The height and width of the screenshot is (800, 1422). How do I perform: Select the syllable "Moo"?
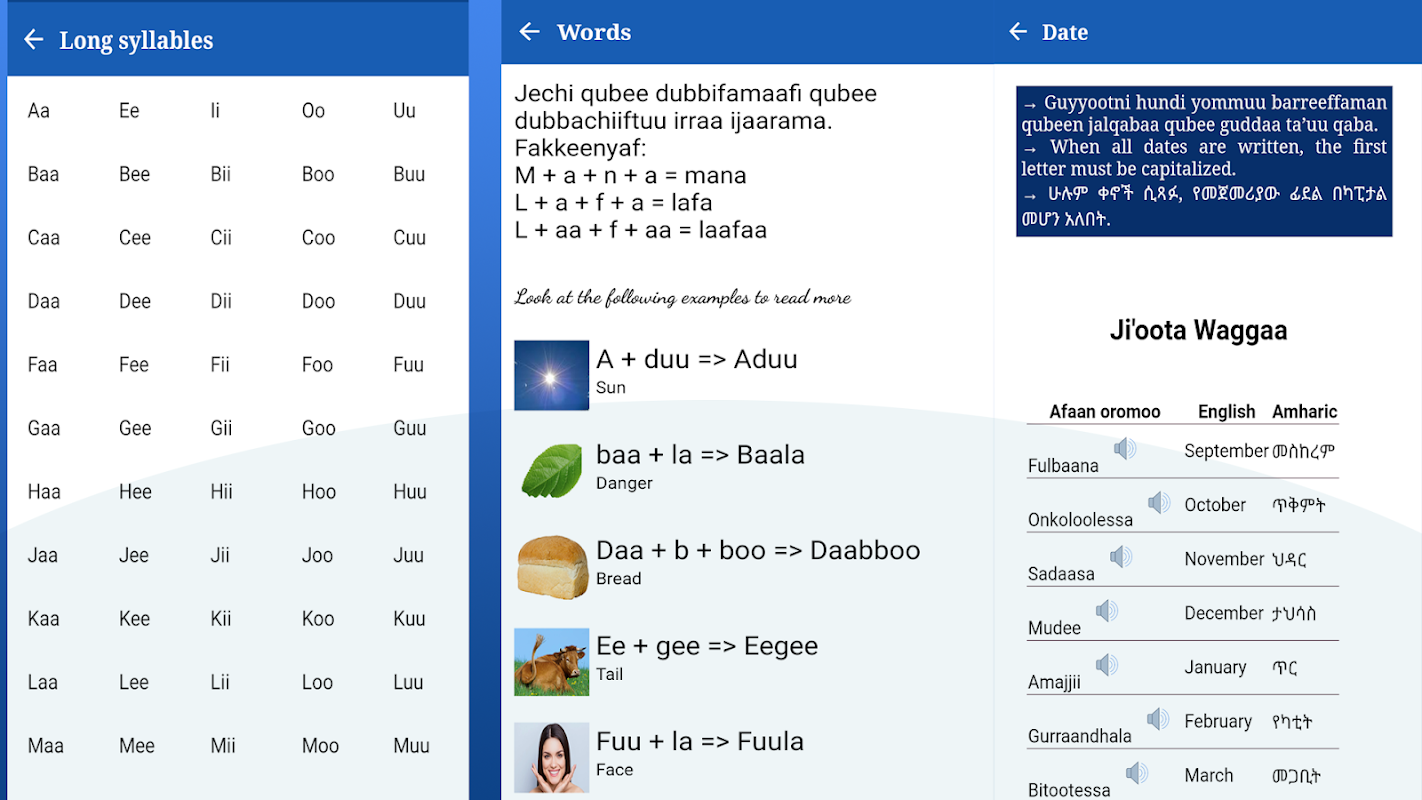[321, 746]
